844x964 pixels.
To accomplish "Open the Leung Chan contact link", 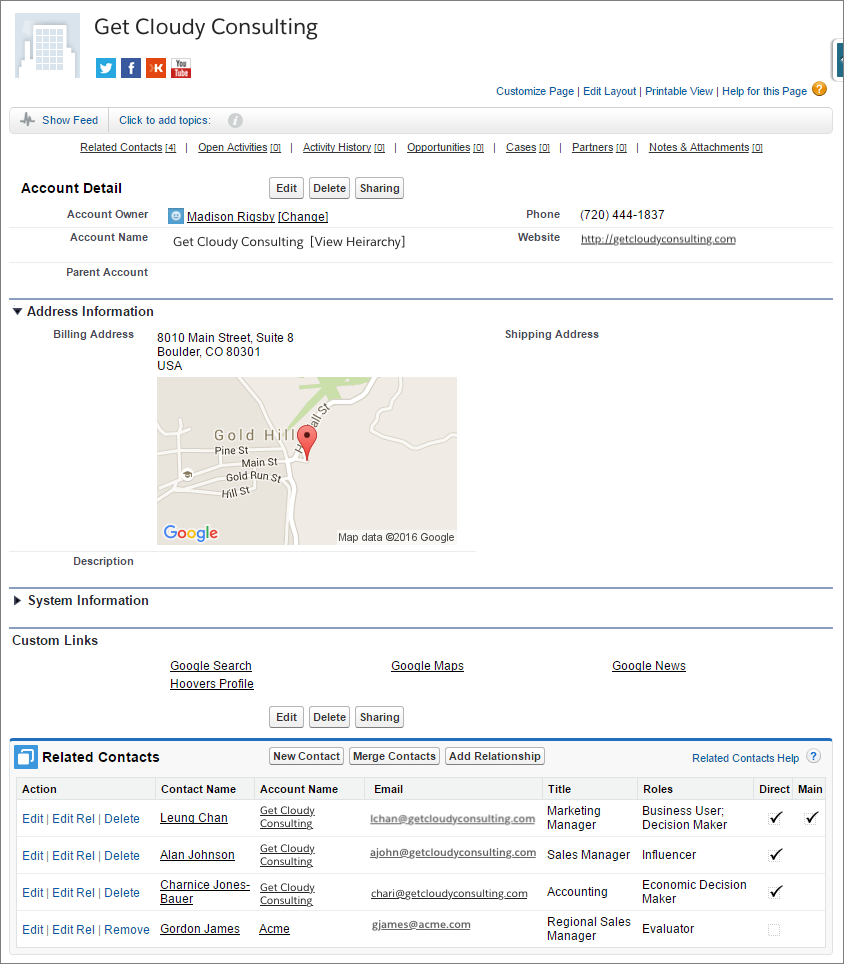I will point(194,818).
